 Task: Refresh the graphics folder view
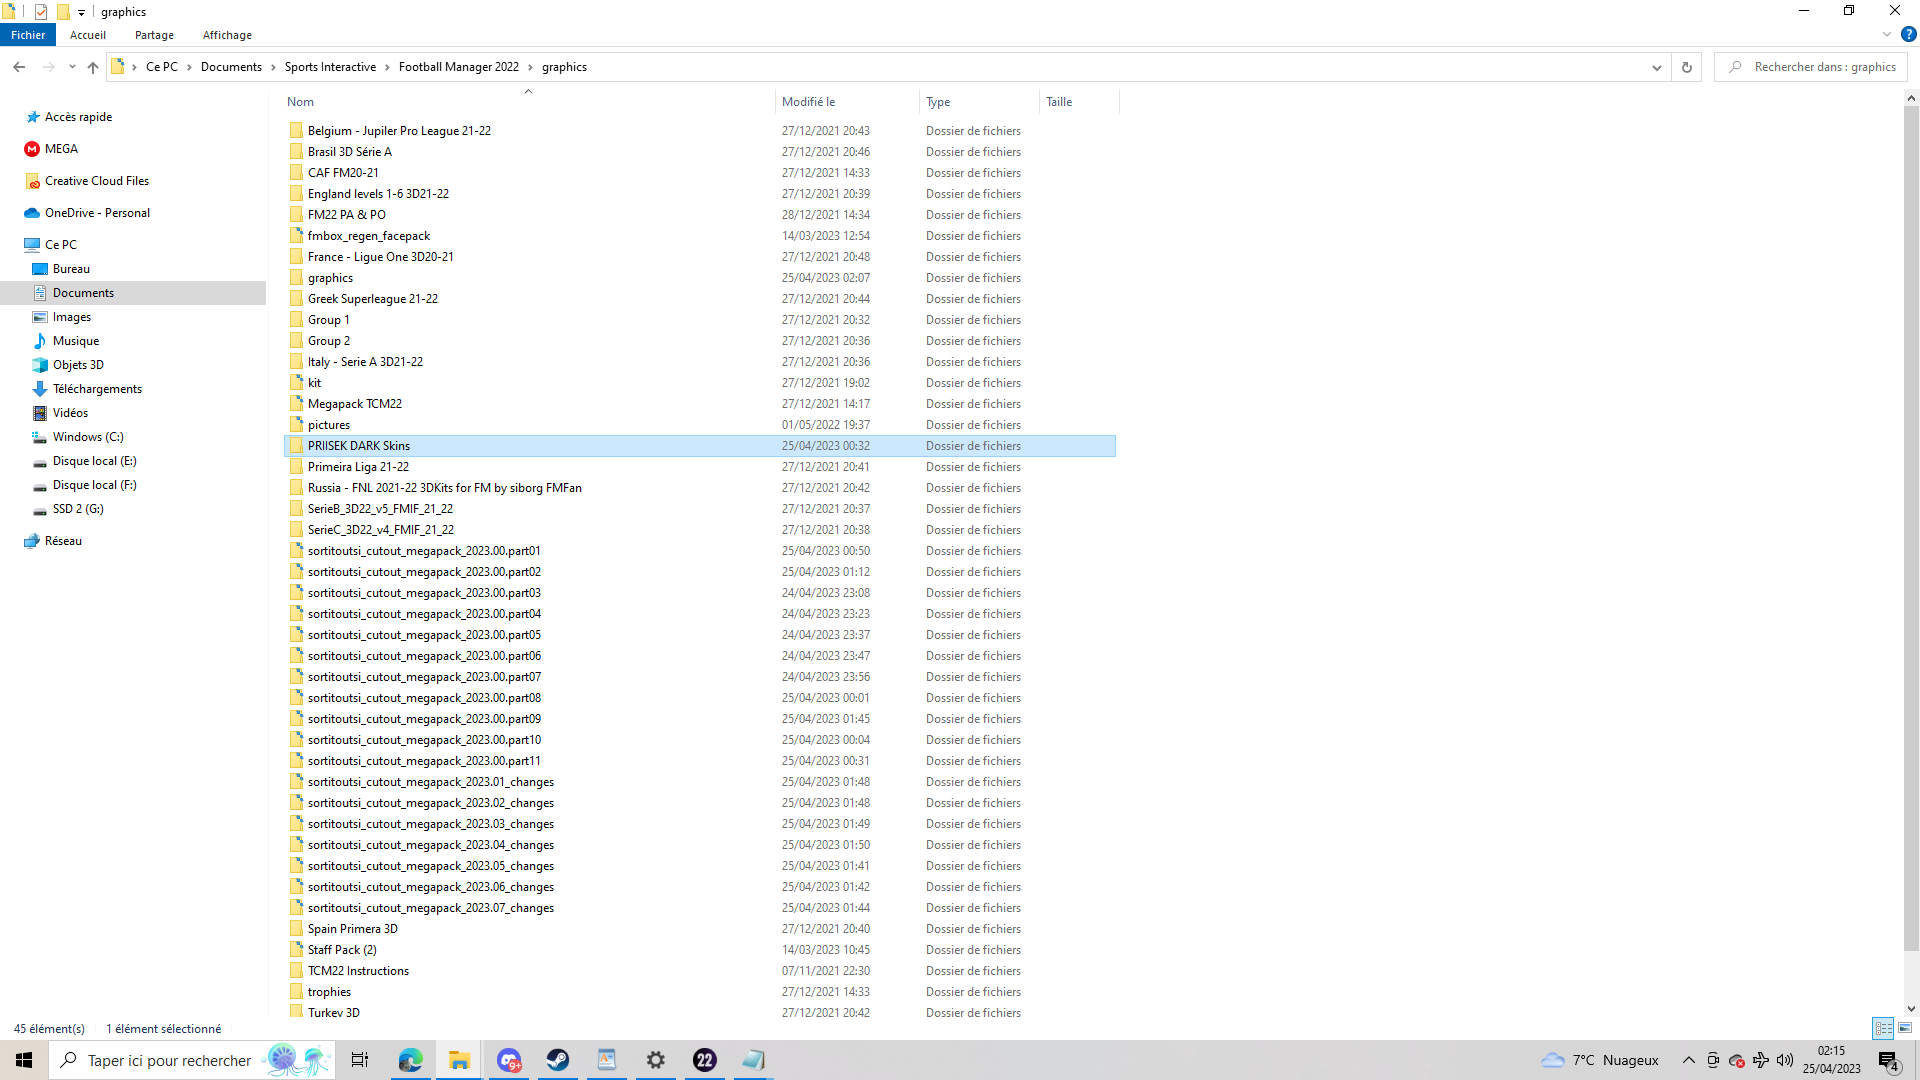click(x=1686, y=67)
